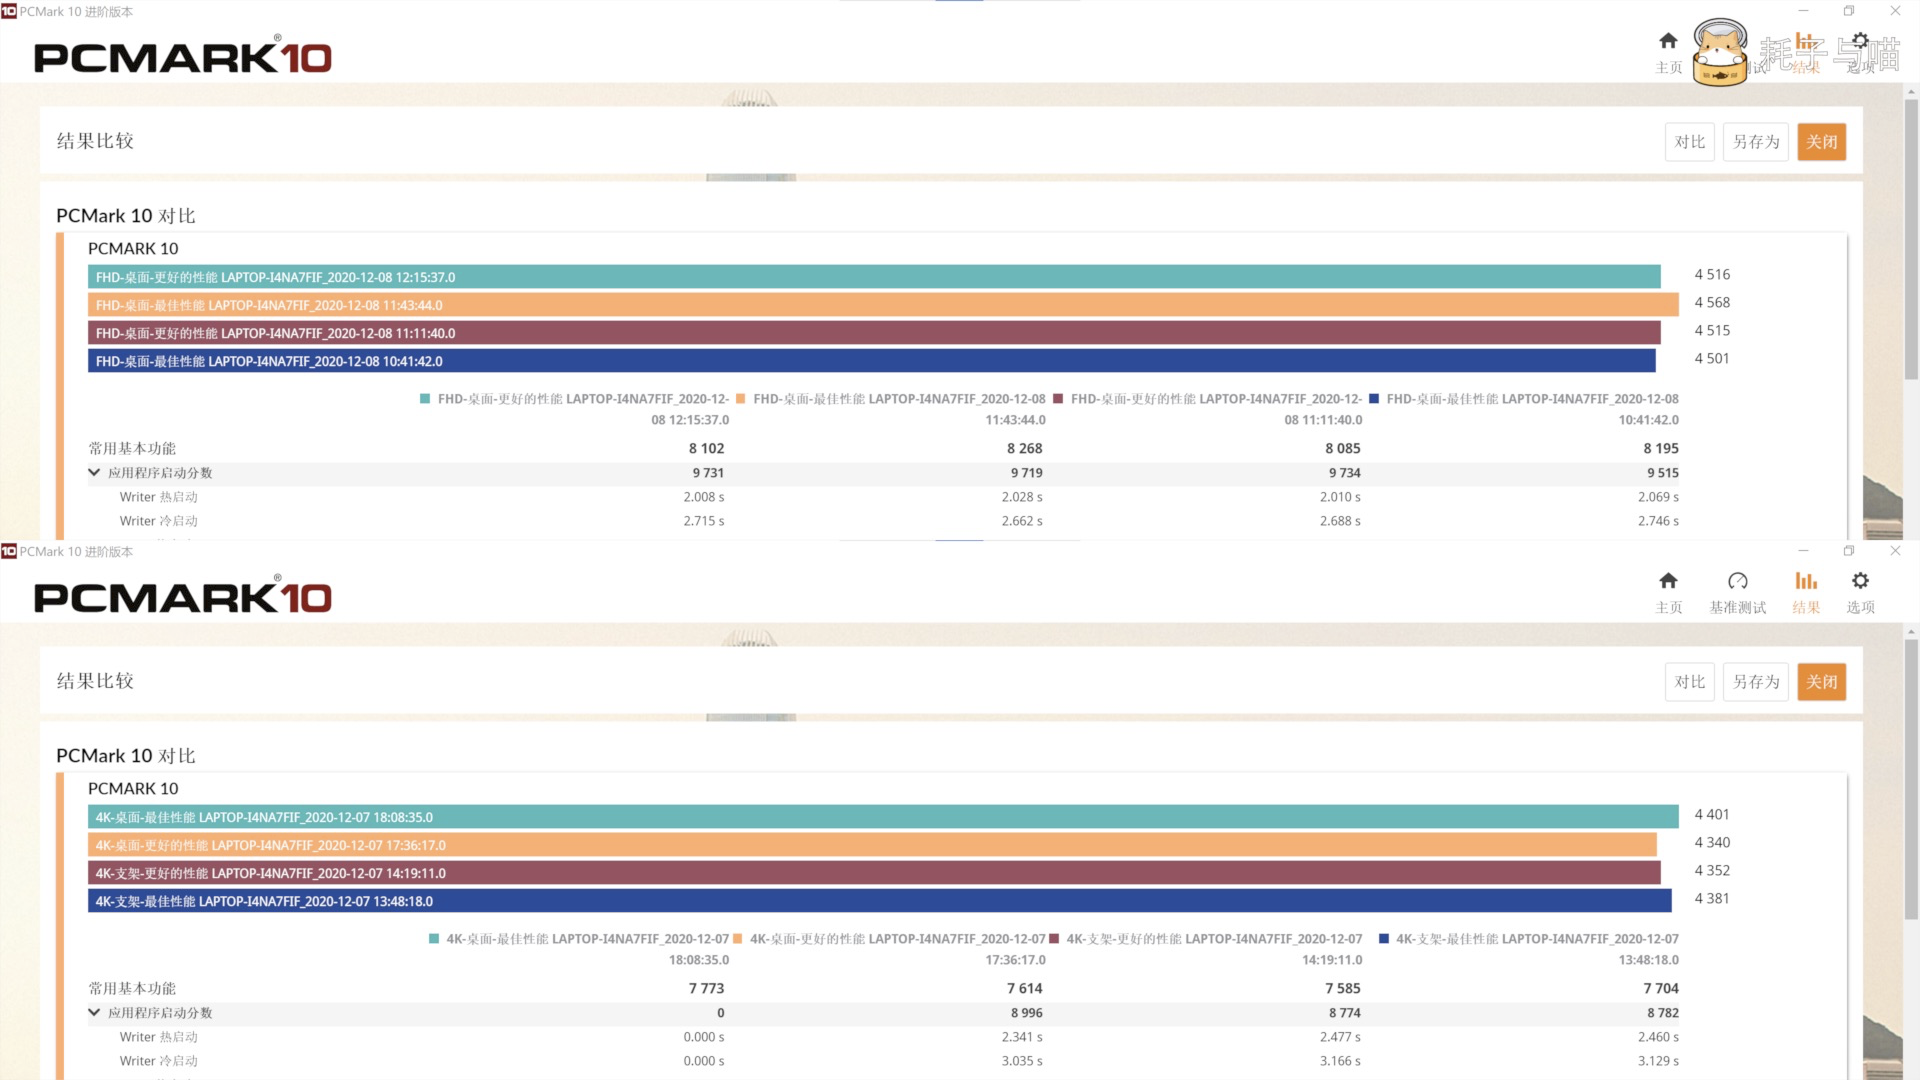Screen dimensions: 1920x1080
Task: Select maroon bar 4K 14:19:11.0 result
Action: click(x=874, y=873)
